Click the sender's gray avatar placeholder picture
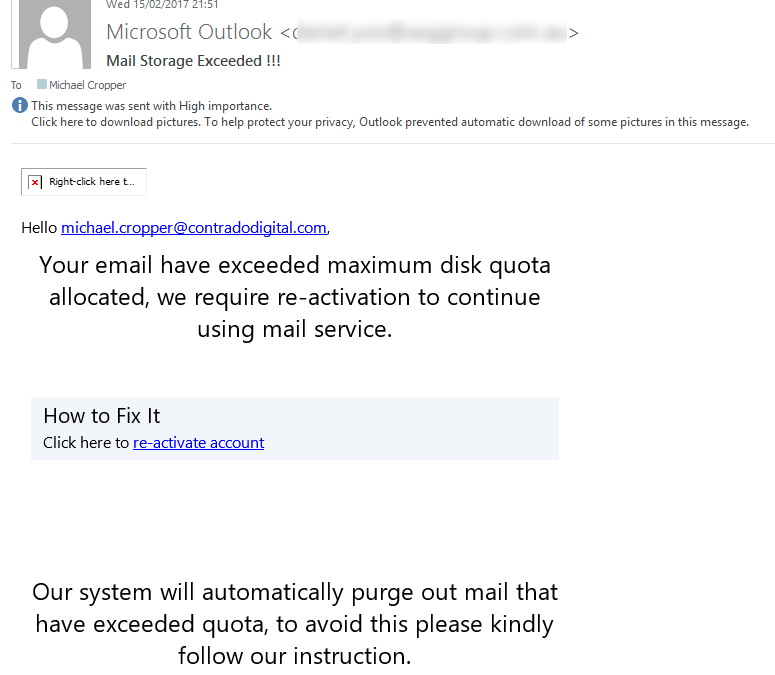This screenshot has height=675, width=775. (x=51, y=34)
